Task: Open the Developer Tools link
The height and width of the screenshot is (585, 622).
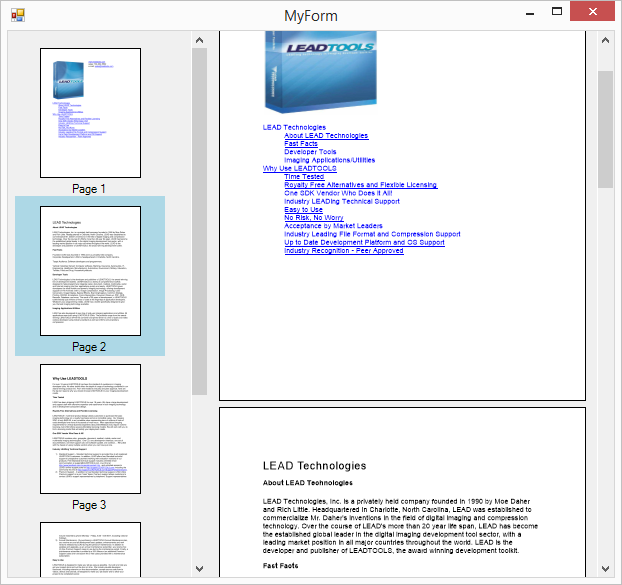Action: 310,152
